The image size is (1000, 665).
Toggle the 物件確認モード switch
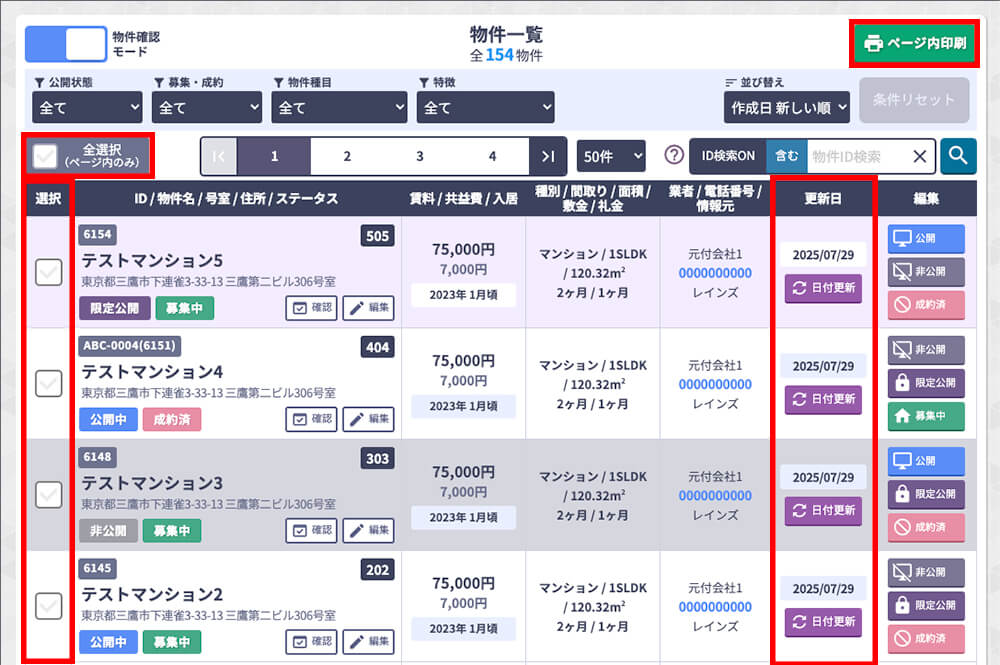(65, 43)
